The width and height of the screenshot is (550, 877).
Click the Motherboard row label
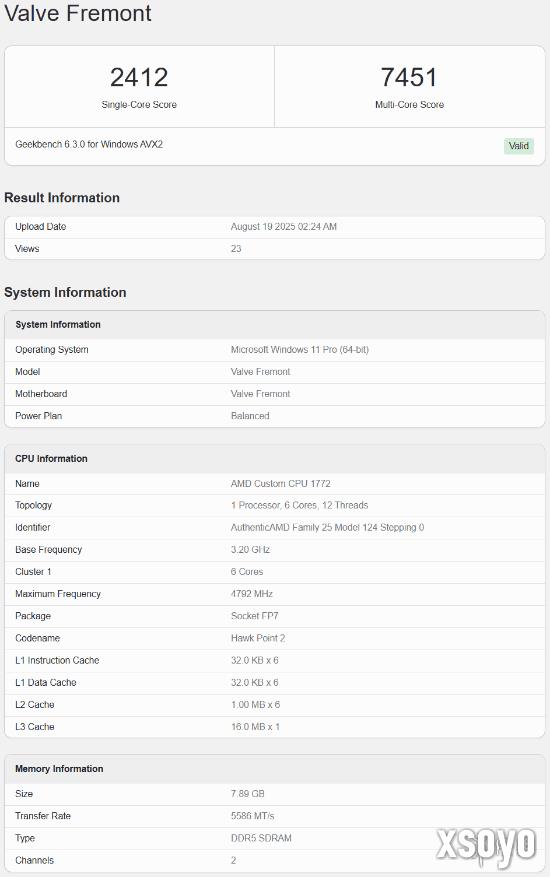[41, 394]
